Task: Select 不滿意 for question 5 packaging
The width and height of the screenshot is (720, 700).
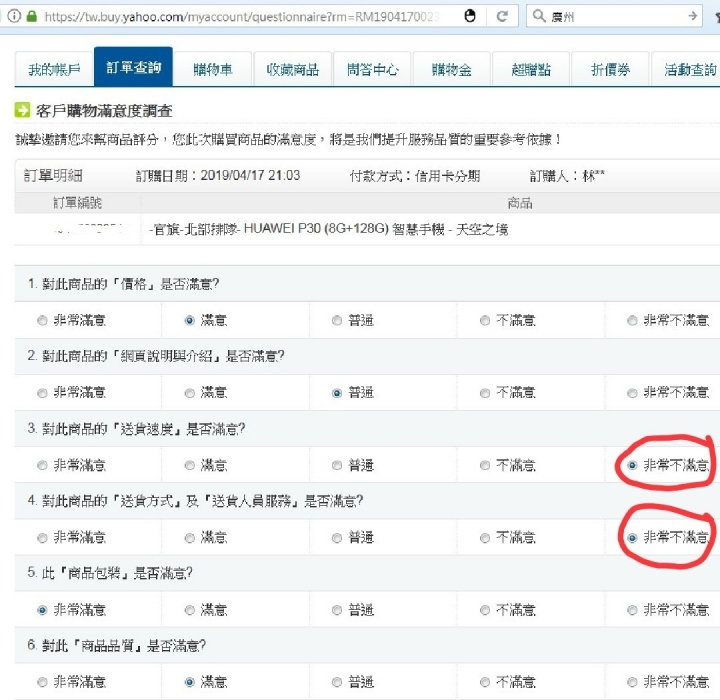Action: pos(485,610)
